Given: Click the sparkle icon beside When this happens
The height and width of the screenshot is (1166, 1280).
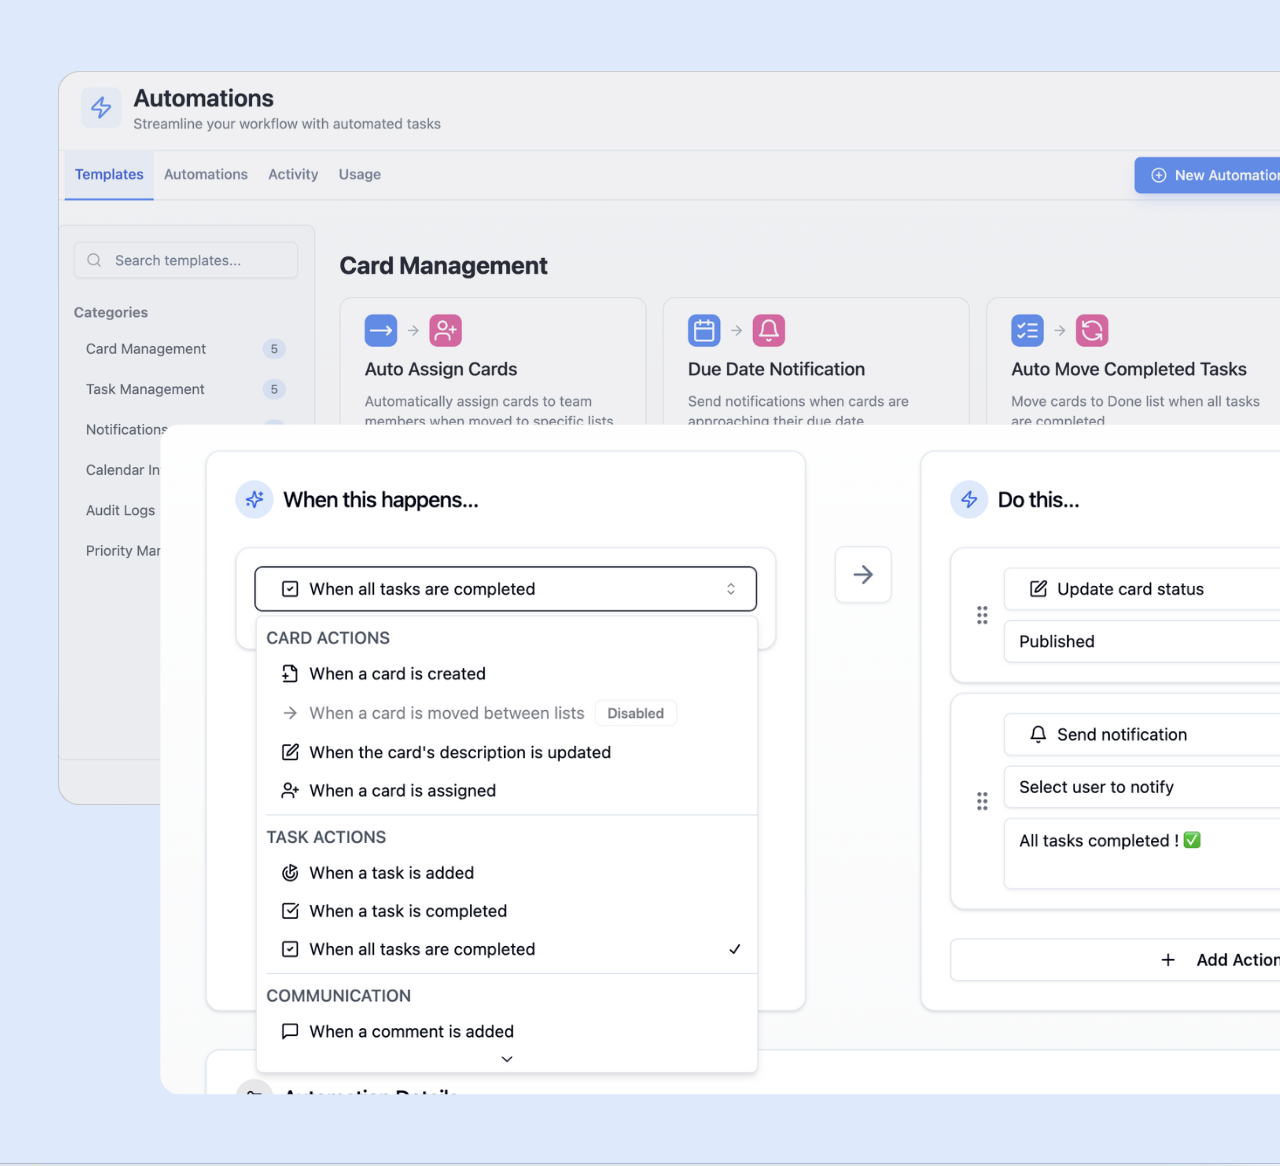Looking at the screenshot, I should click(x=254, y=499).
